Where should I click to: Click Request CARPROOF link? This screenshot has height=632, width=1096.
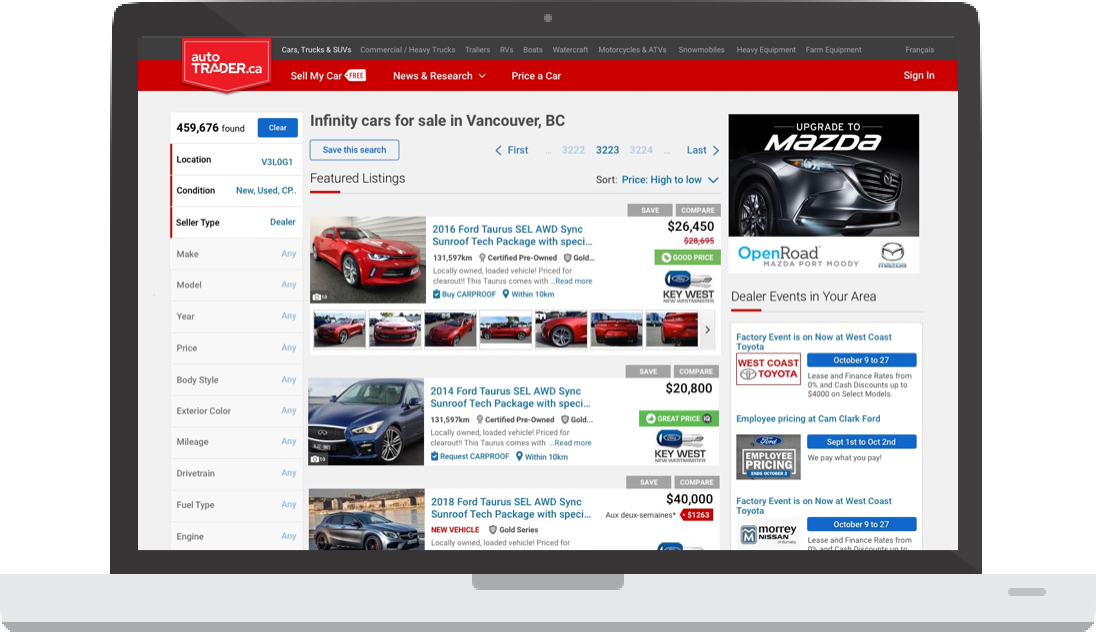(470, 456)
